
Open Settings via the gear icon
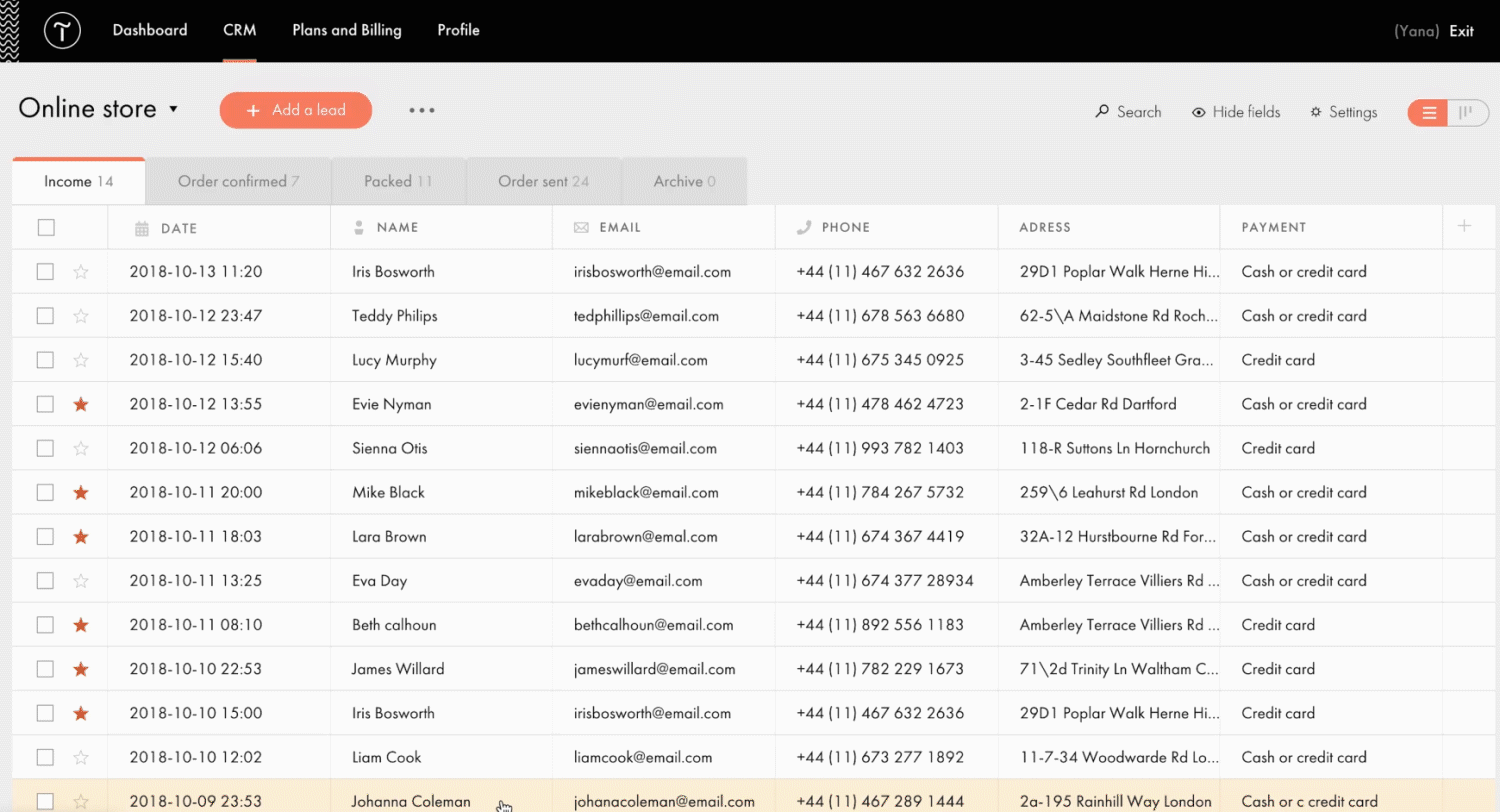click(1316, 112)
